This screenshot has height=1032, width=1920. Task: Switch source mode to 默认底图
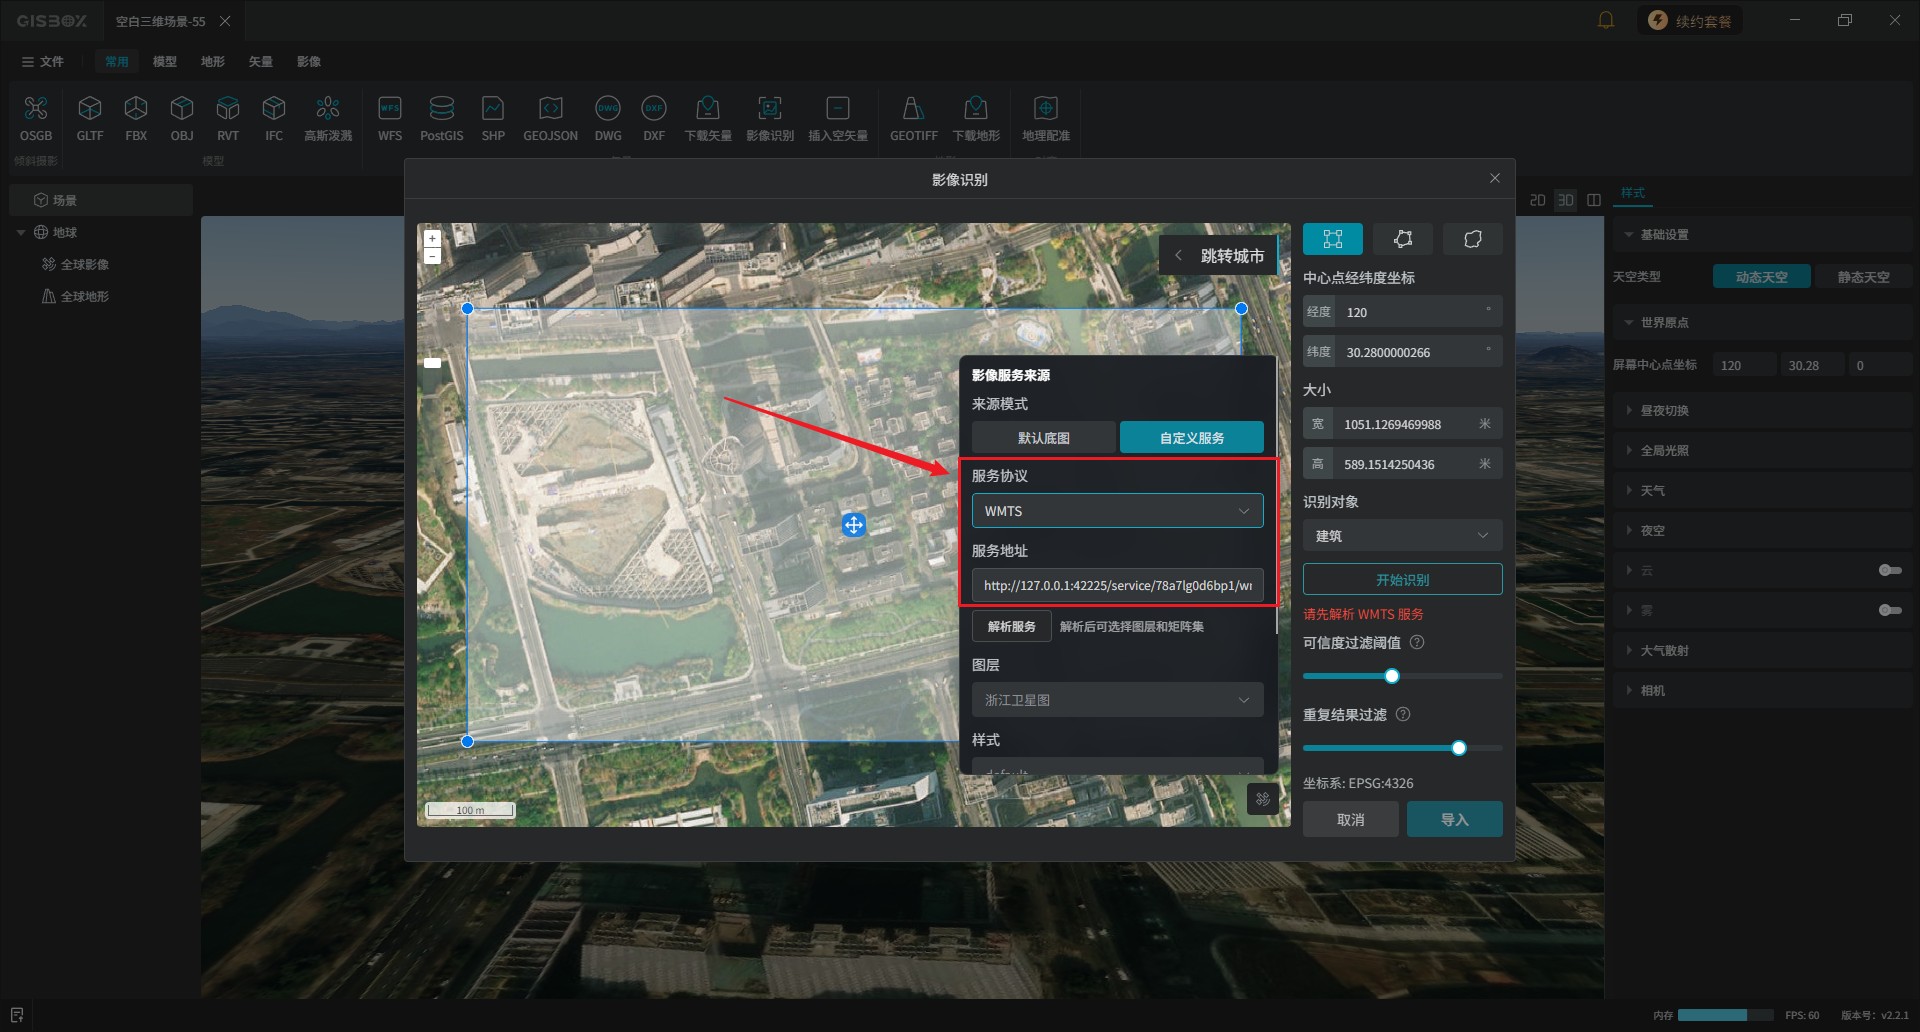[1044, 438]
